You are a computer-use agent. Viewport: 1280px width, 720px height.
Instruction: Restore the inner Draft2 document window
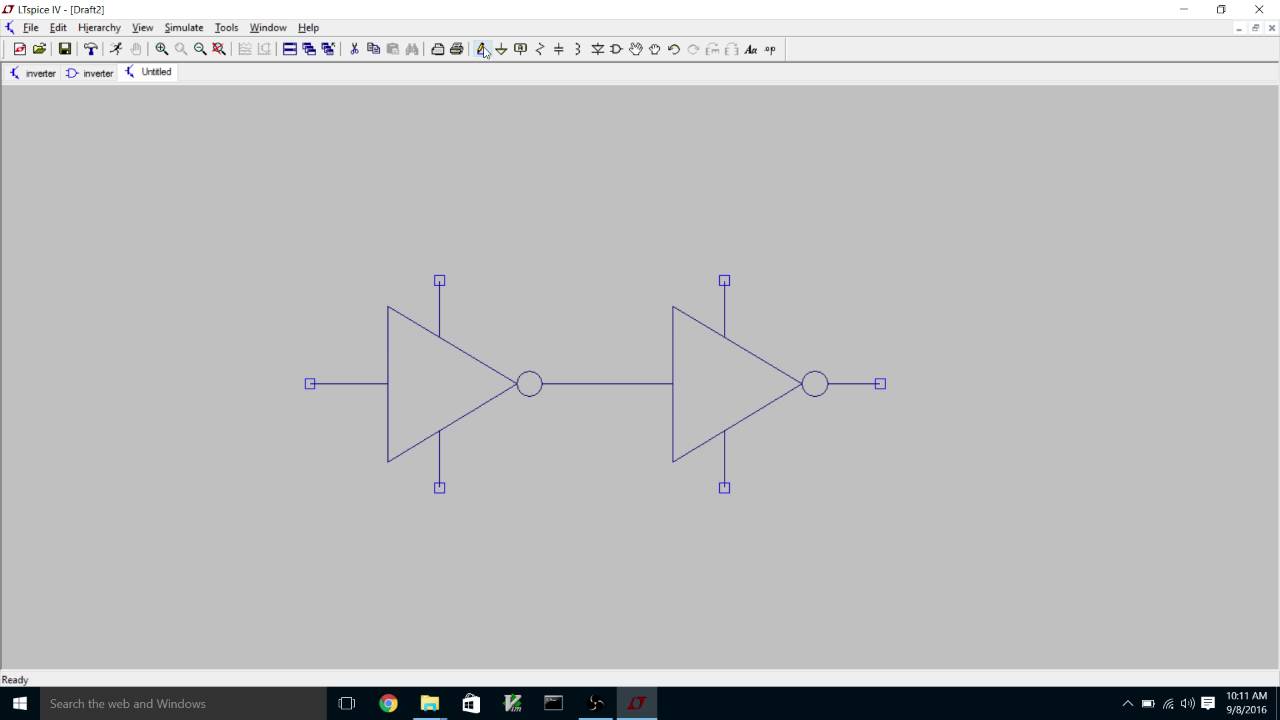1256,28
